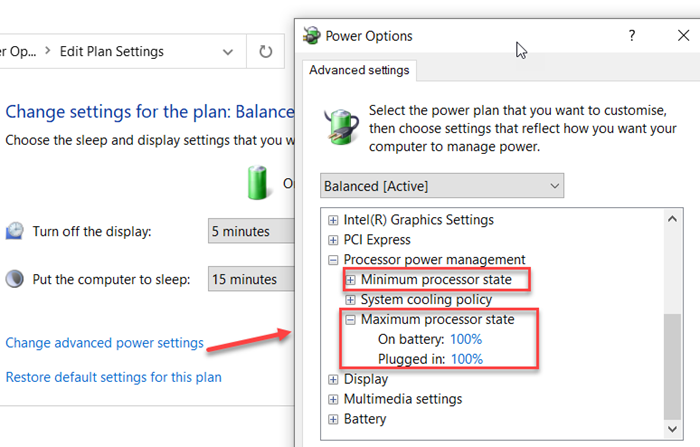Click Restore default settings for this plan

113,377
